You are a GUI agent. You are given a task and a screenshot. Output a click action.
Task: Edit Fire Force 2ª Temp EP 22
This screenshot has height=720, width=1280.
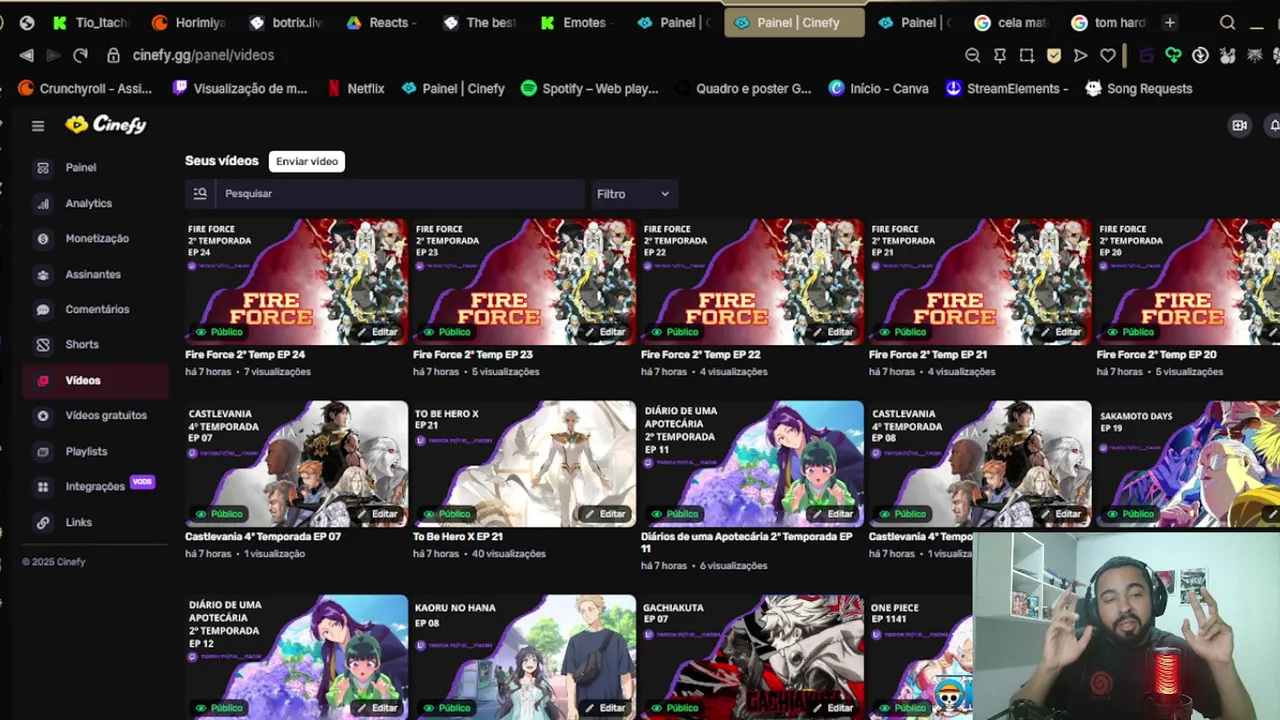pos(834,332)
